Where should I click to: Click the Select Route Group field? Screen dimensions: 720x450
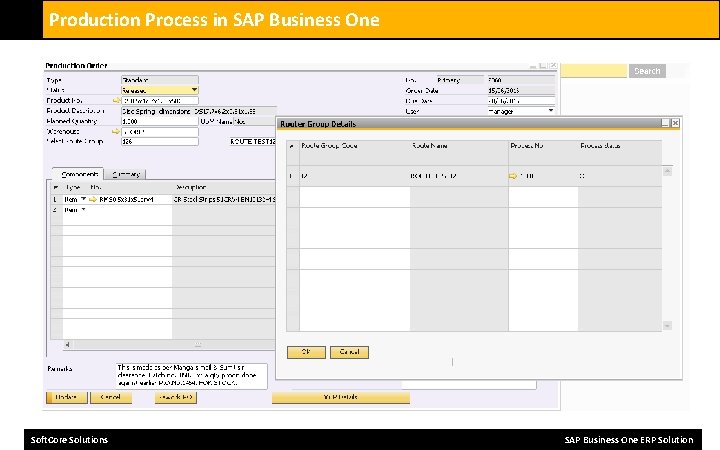point(159,141)
